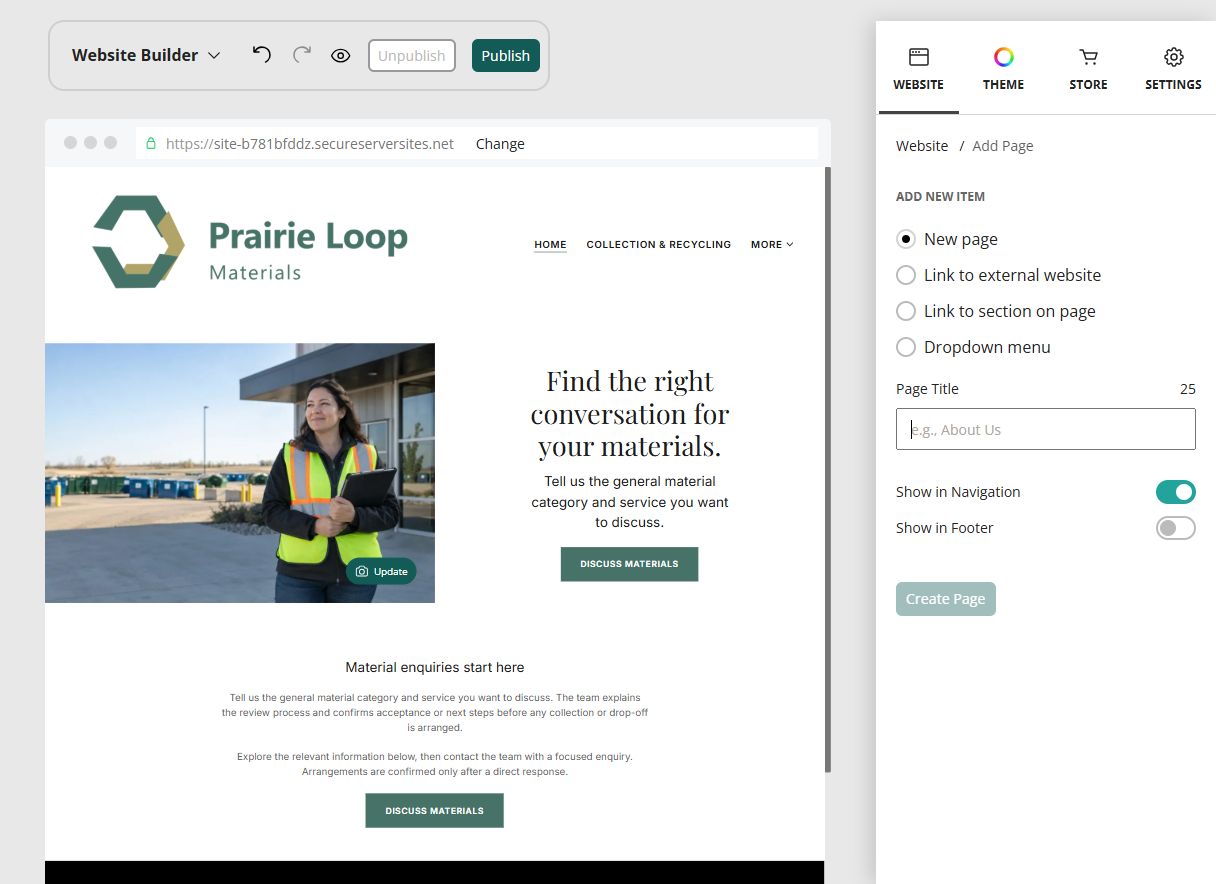Viewport: 1216px width, 884px height.
Task: Preview site with the eye icon
Action: [x=341, y=56]
